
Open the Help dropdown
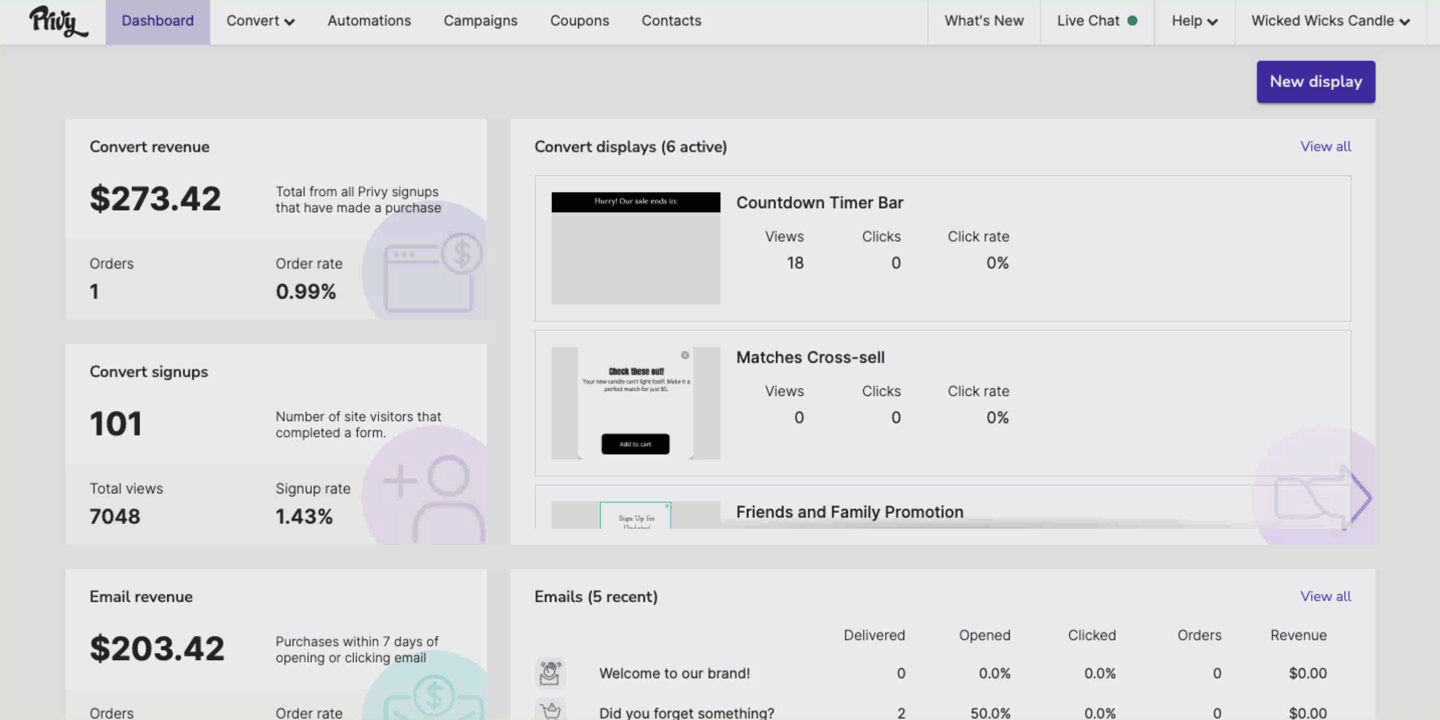pos(1194,21)
